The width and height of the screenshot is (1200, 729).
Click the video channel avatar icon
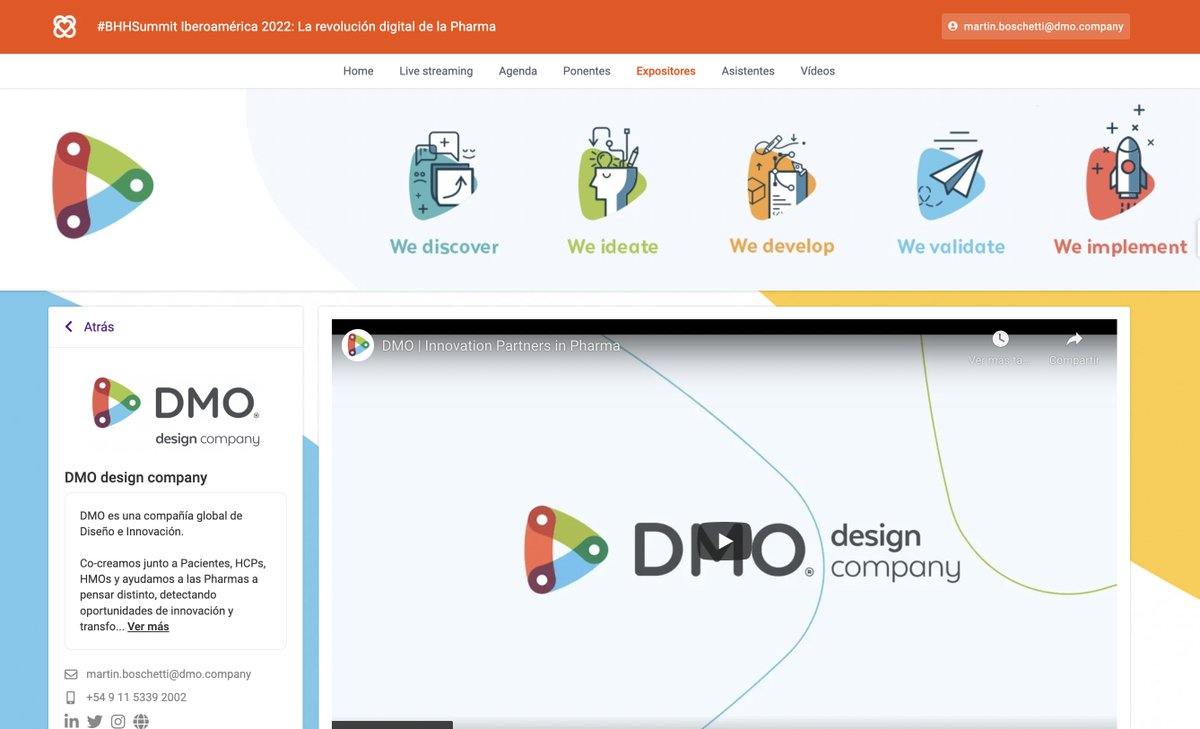coord(357,345)
